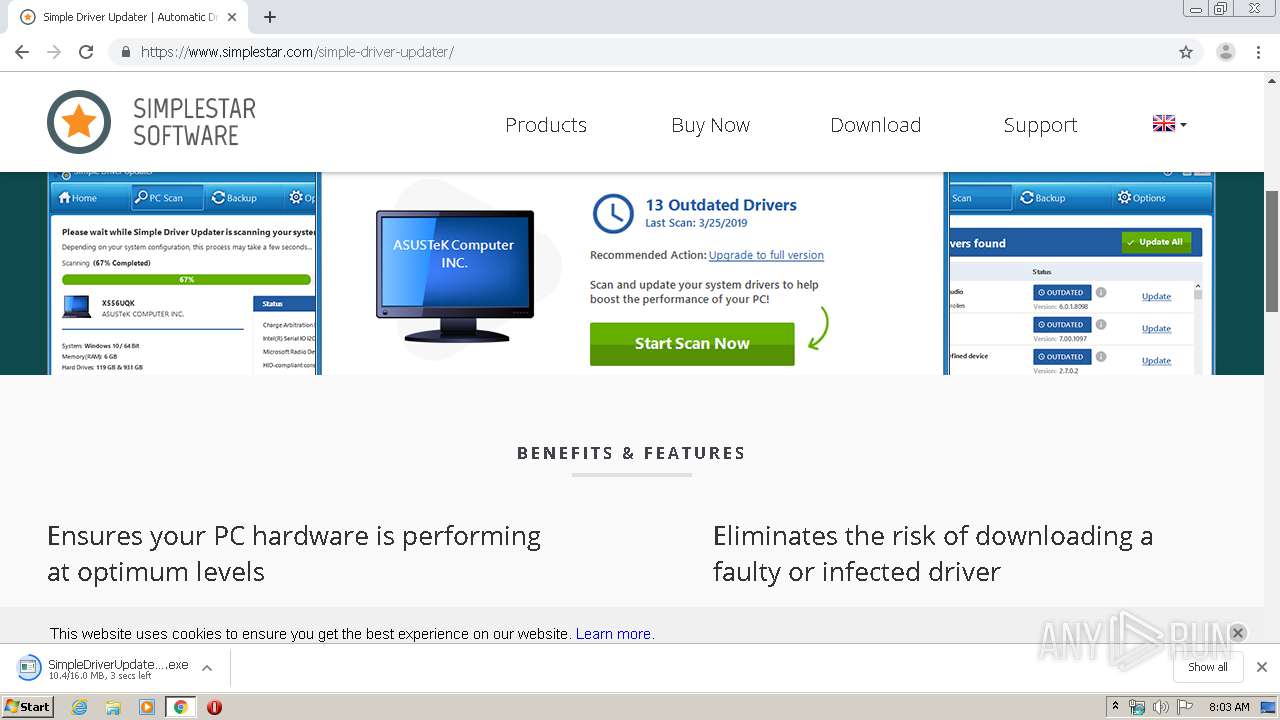Open the Chrome profile avatar icon
Screen dimensions: 1280x720
point(1226,52)
